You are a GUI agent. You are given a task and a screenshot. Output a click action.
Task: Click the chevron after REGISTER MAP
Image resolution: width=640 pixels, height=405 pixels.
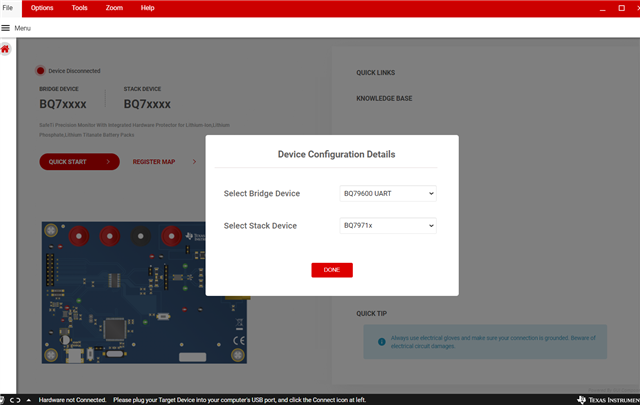point(194,162)
